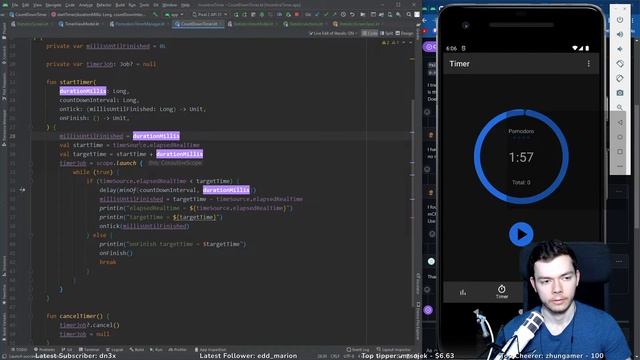This screenshot has height=360, width=640.
Task: Switch editor to Code view mode
Action: click(370, 33)
